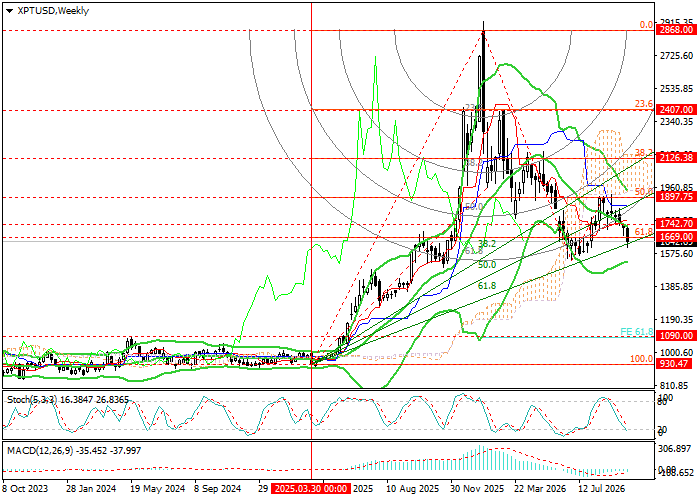
Task: Select the cyan FE 61.8 expansion label
Action: [637, 332]
